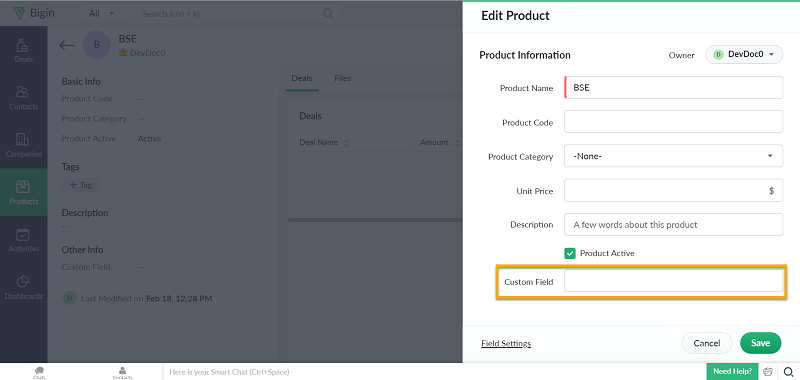This screenshot has height=380, width=800.
Task: Open Chats in the bottom bar
Action: [39, 372]
